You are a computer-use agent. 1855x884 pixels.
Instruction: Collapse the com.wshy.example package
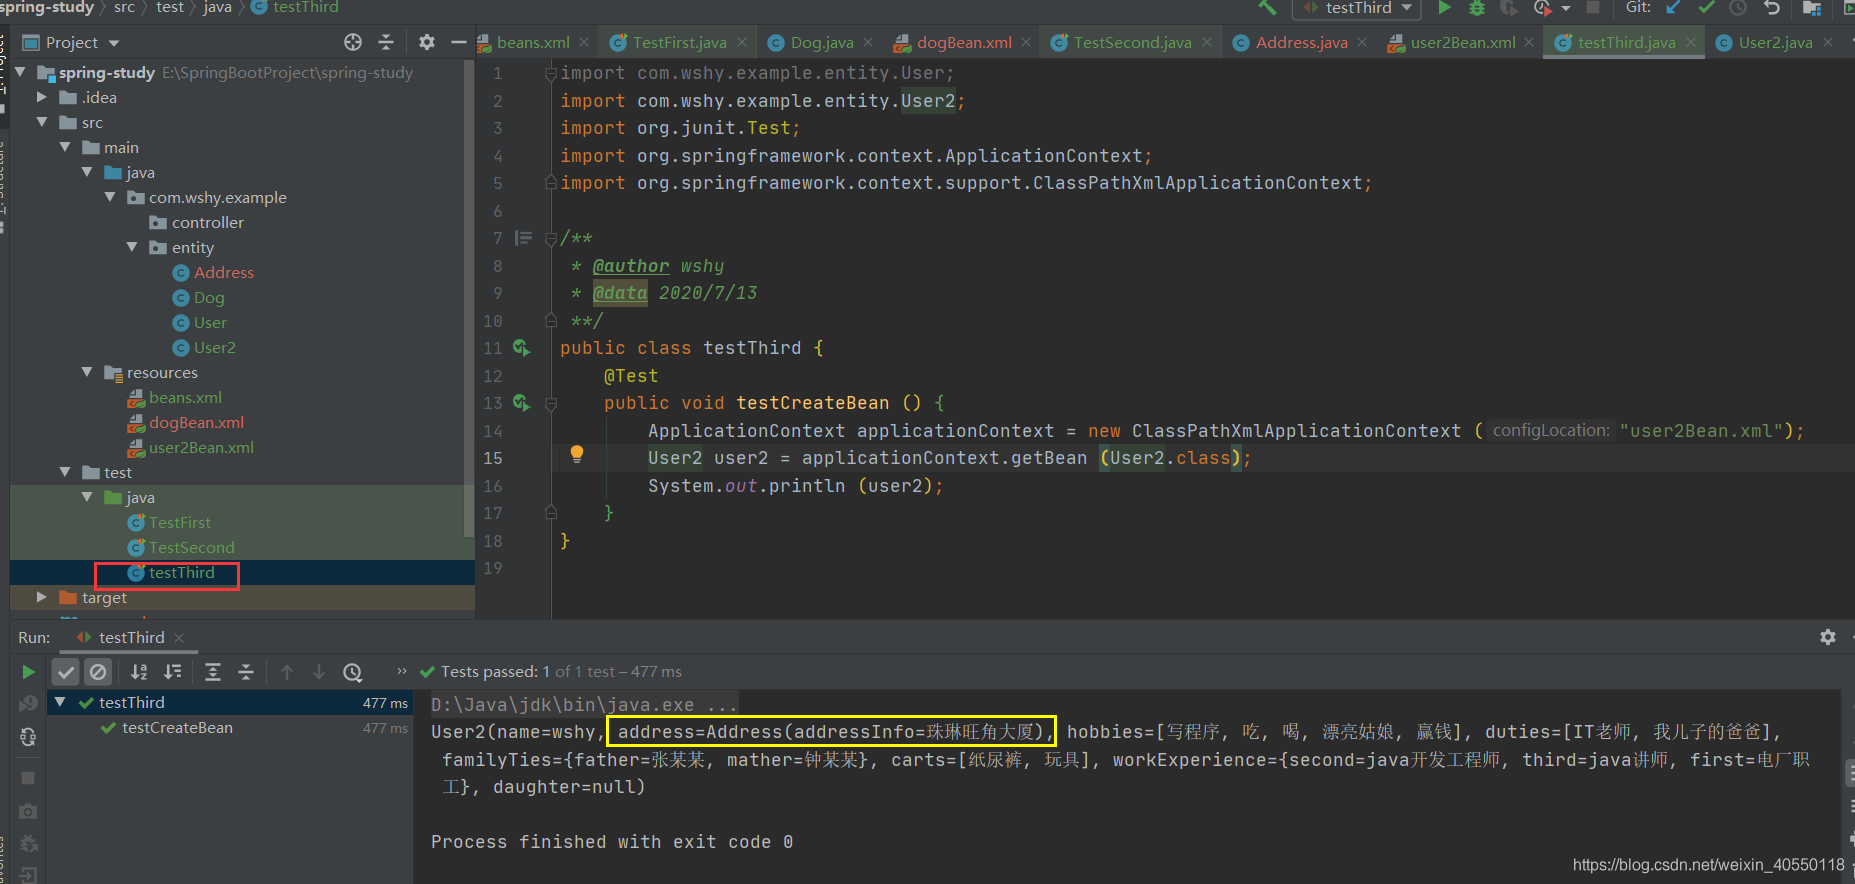tap(110, 197)
